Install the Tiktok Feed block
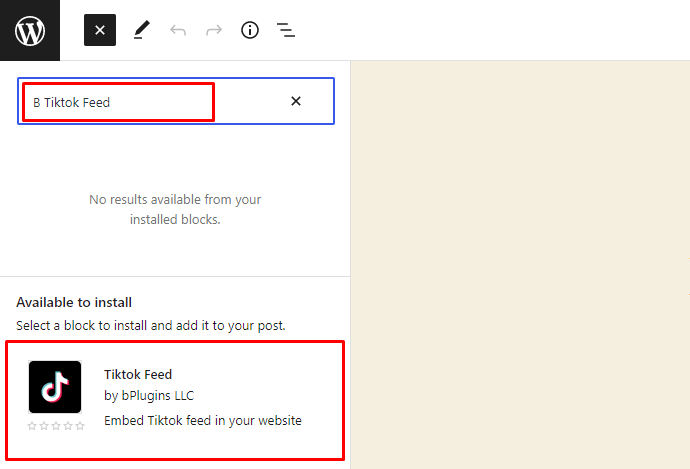This screenshot has width=690, height=469. (x=175, y=400)
